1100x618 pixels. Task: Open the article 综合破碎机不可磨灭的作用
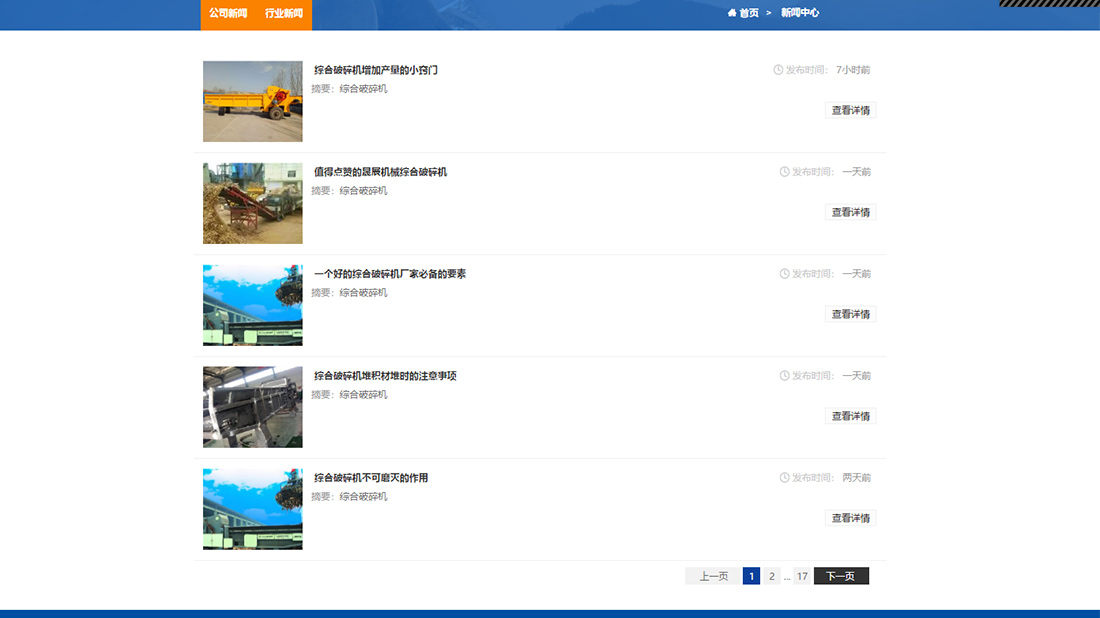[371, 478]
